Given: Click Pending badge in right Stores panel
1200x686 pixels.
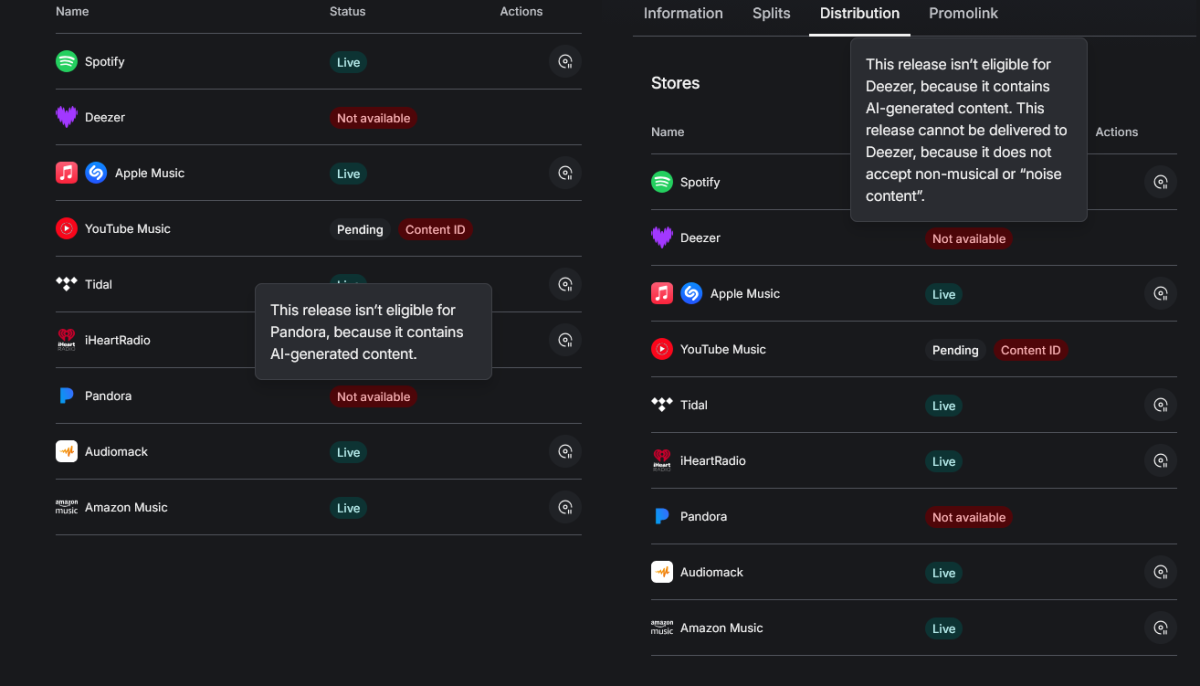Looking at the screenshot, I should [x=955, y=351].
